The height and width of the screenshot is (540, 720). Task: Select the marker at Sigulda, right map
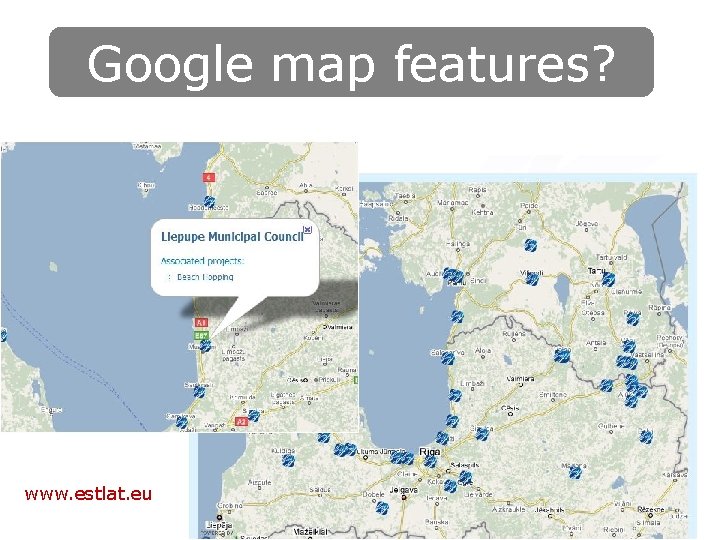tap(482, 433)
